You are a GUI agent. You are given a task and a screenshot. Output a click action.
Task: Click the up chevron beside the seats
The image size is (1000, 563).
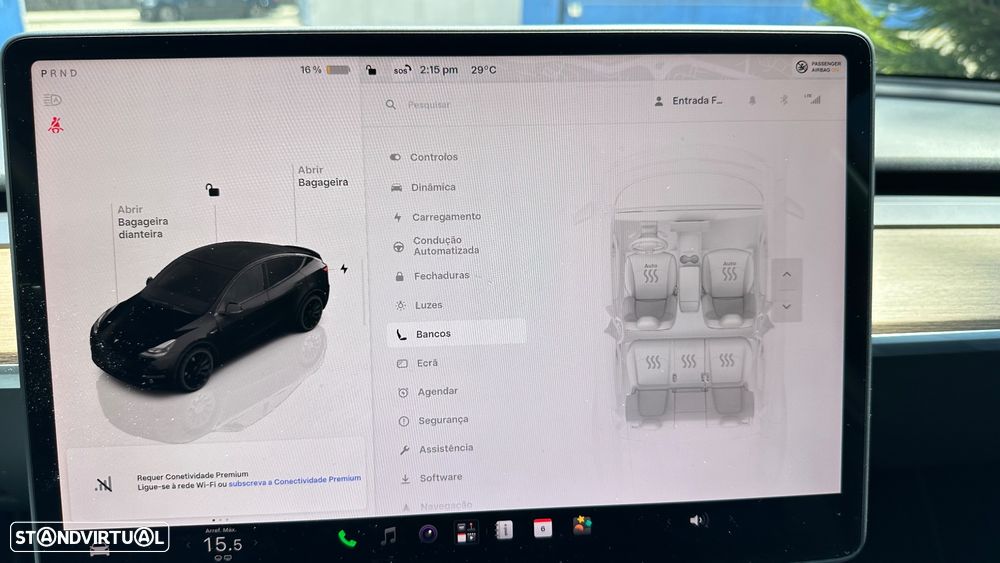pos(786,275)
